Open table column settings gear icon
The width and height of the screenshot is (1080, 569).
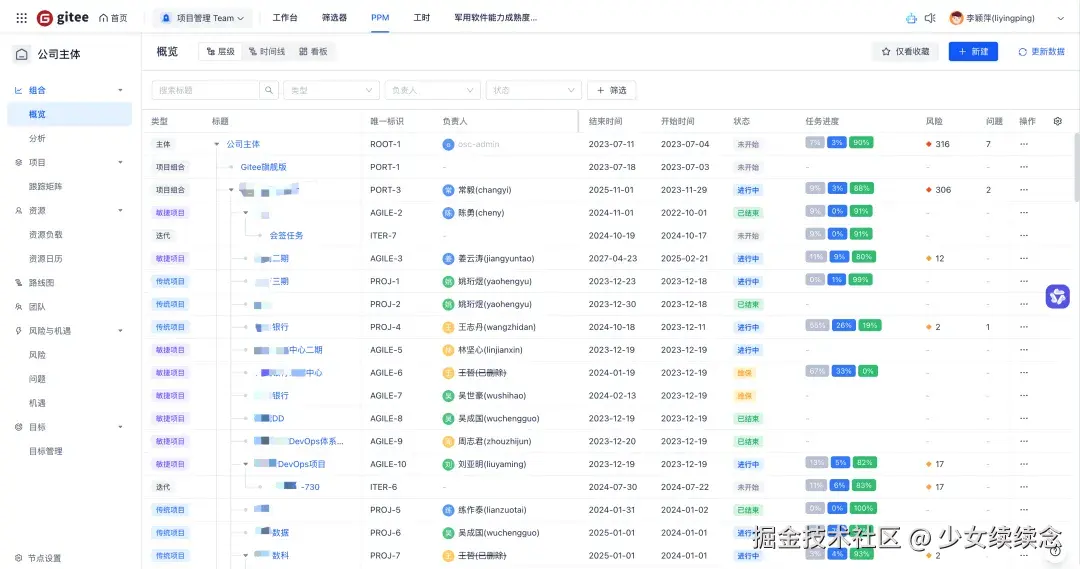[x=1057, y=121]
